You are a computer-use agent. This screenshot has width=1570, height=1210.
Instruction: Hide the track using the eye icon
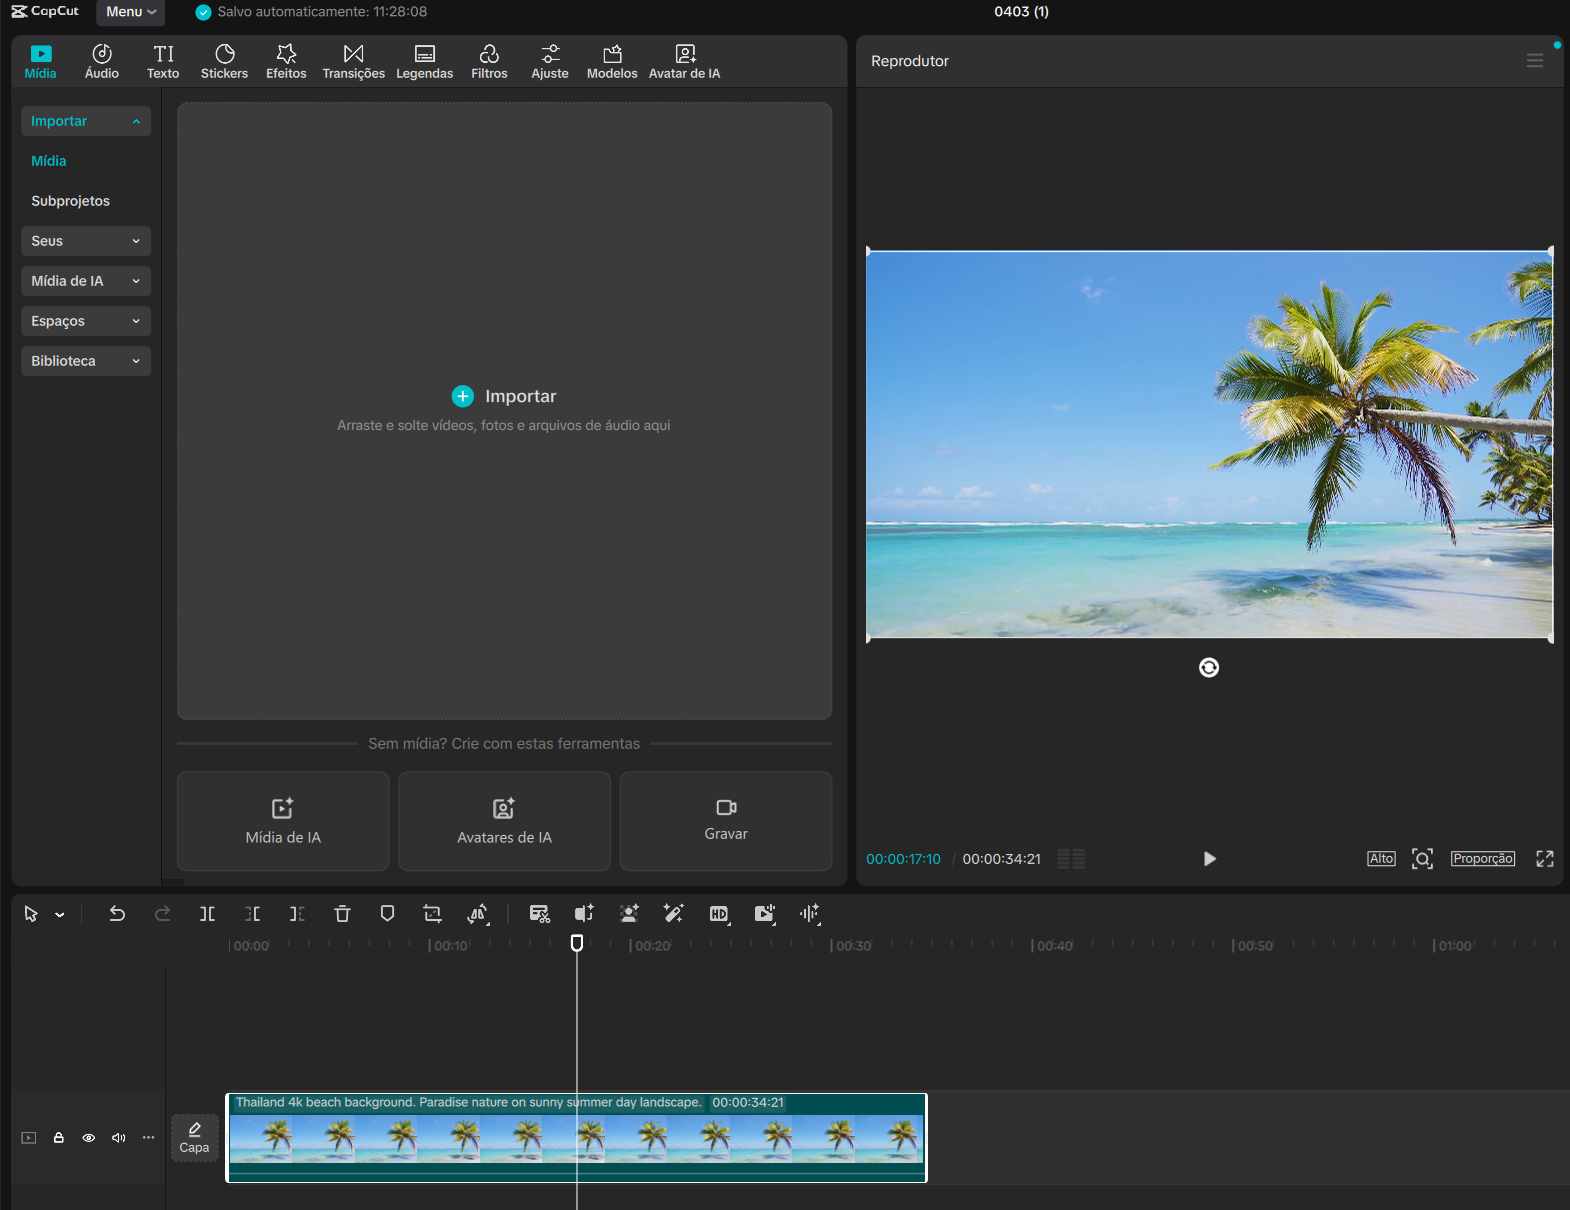pyautogui.click(x=89, y=1138)
